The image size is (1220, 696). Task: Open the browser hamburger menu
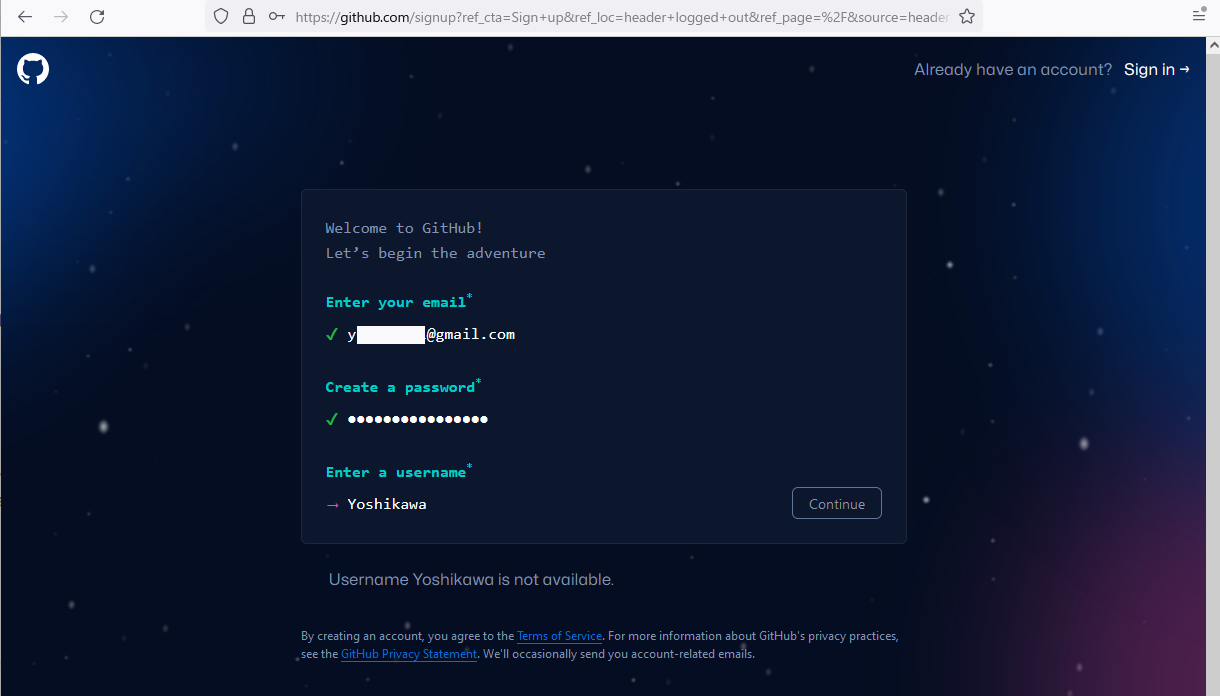click(x=1199, y=16)
